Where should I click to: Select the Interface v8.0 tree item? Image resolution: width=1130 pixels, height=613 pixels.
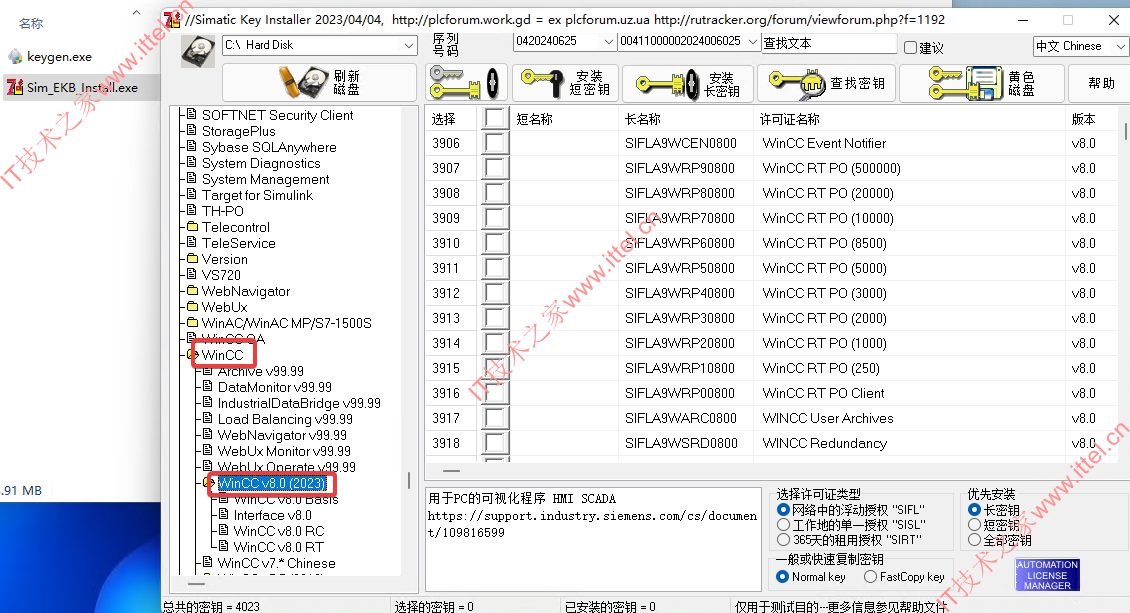tap(272, 515)
